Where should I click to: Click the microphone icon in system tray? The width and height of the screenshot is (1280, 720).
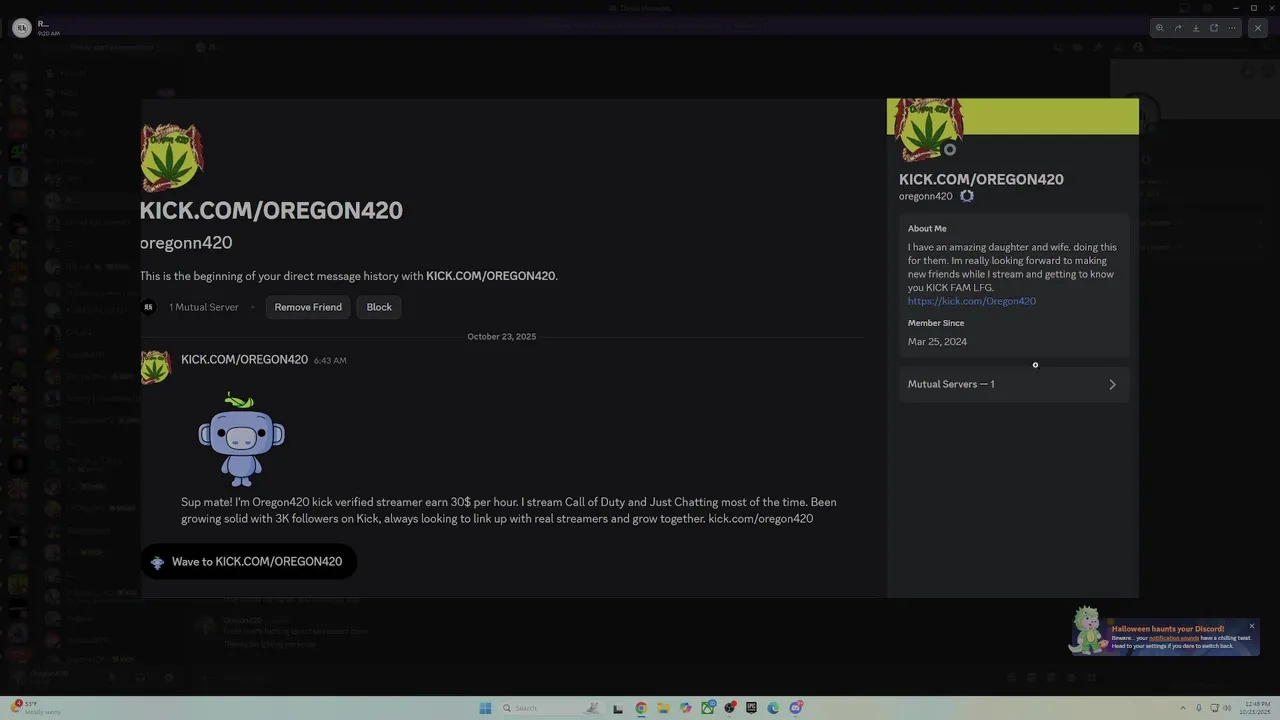[1199, 708]
